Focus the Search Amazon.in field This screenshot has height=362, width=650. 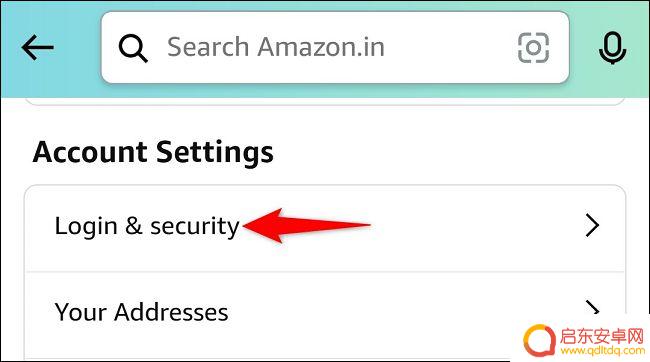(335, 47)
